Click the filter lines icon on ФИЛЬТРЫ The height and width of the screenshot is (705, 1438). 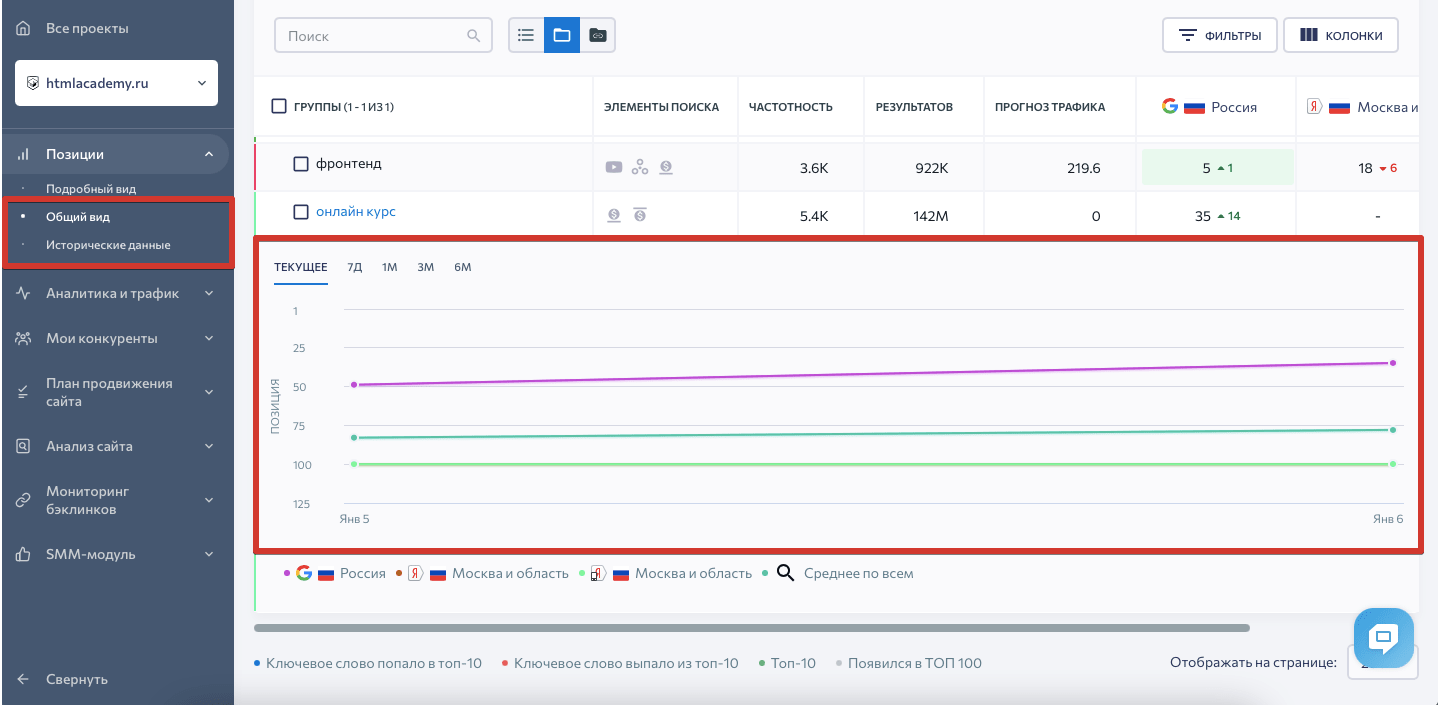click(x=1187, y=35)
